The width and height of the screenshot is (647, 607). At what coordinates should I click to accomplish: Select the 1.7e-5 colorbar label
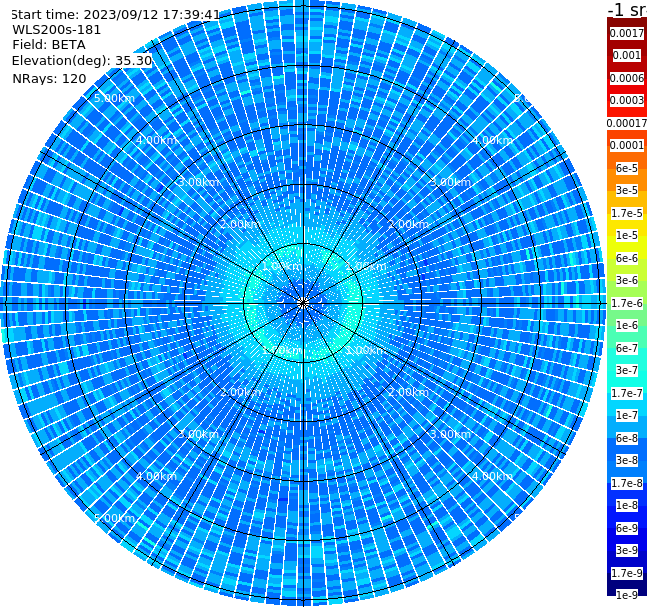pos(627,213)
